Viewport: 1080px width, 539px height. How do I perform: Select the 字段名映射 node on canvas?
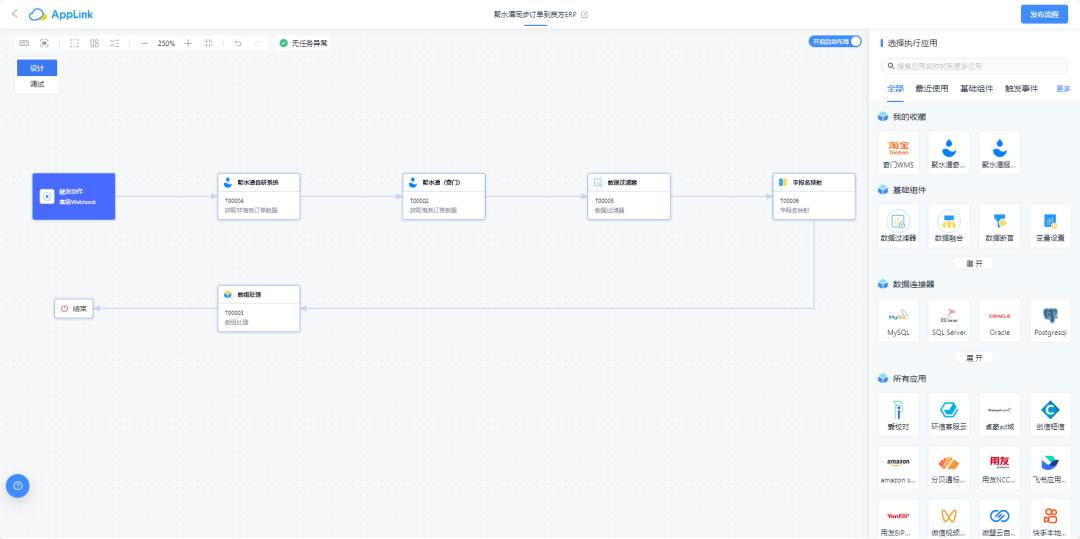coord(814,196)
